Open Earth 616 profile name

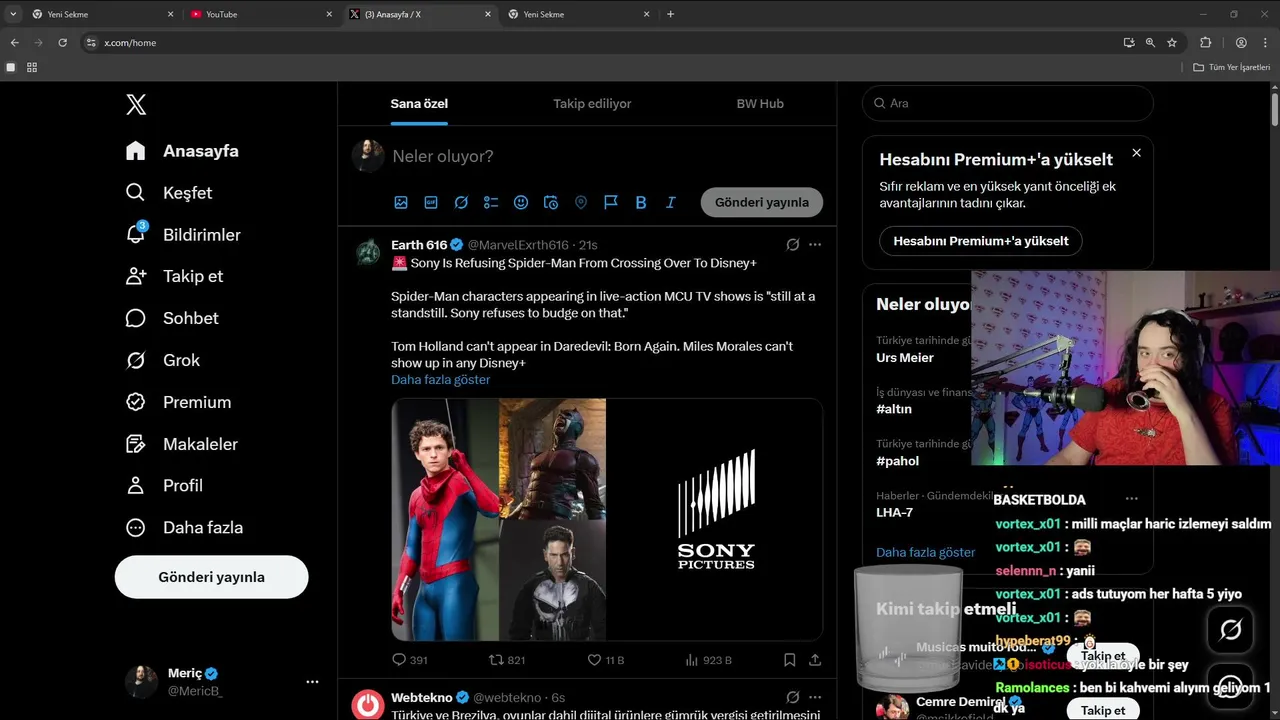[419, 245]
